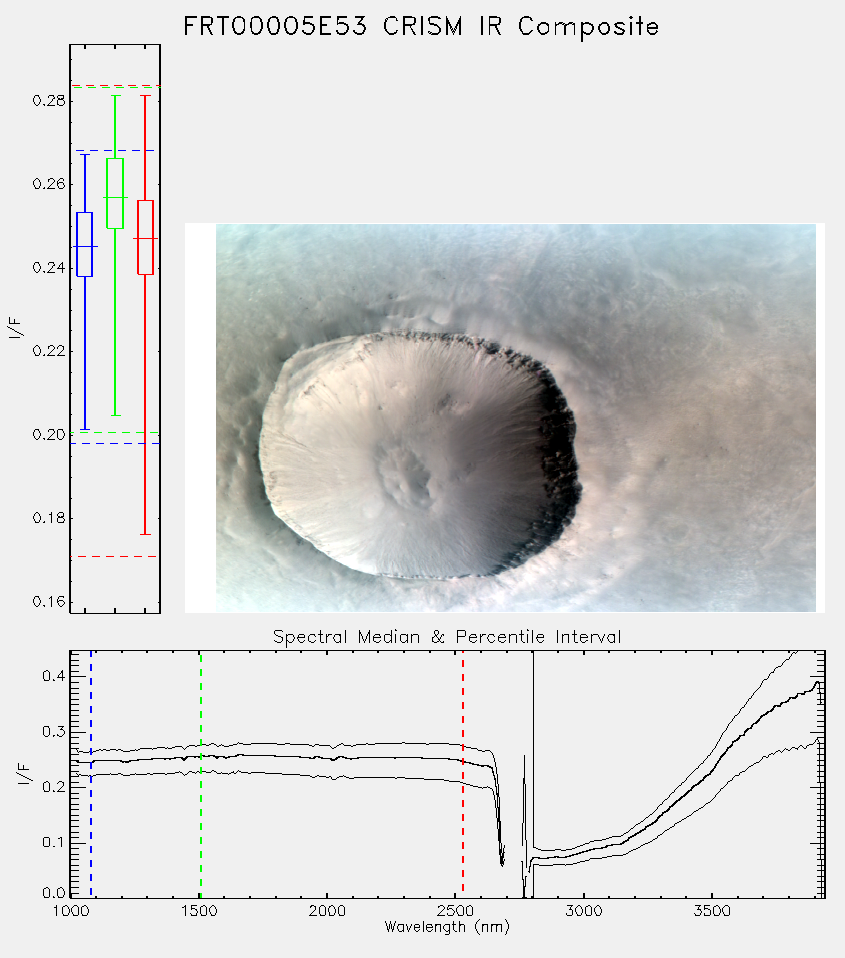Screen dimensions: 845x958
Task: Select the red box plot box
Action: coord(145,237)
